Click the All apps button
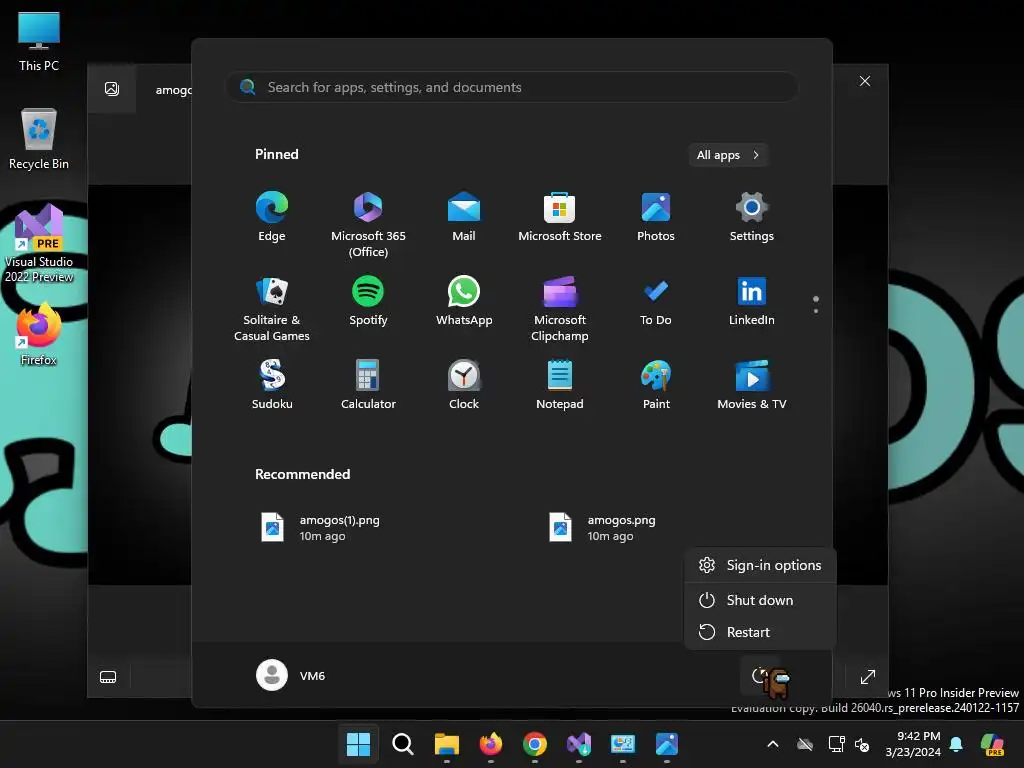Viewport: 1024px width, 768px height. [x=728, y=155]
